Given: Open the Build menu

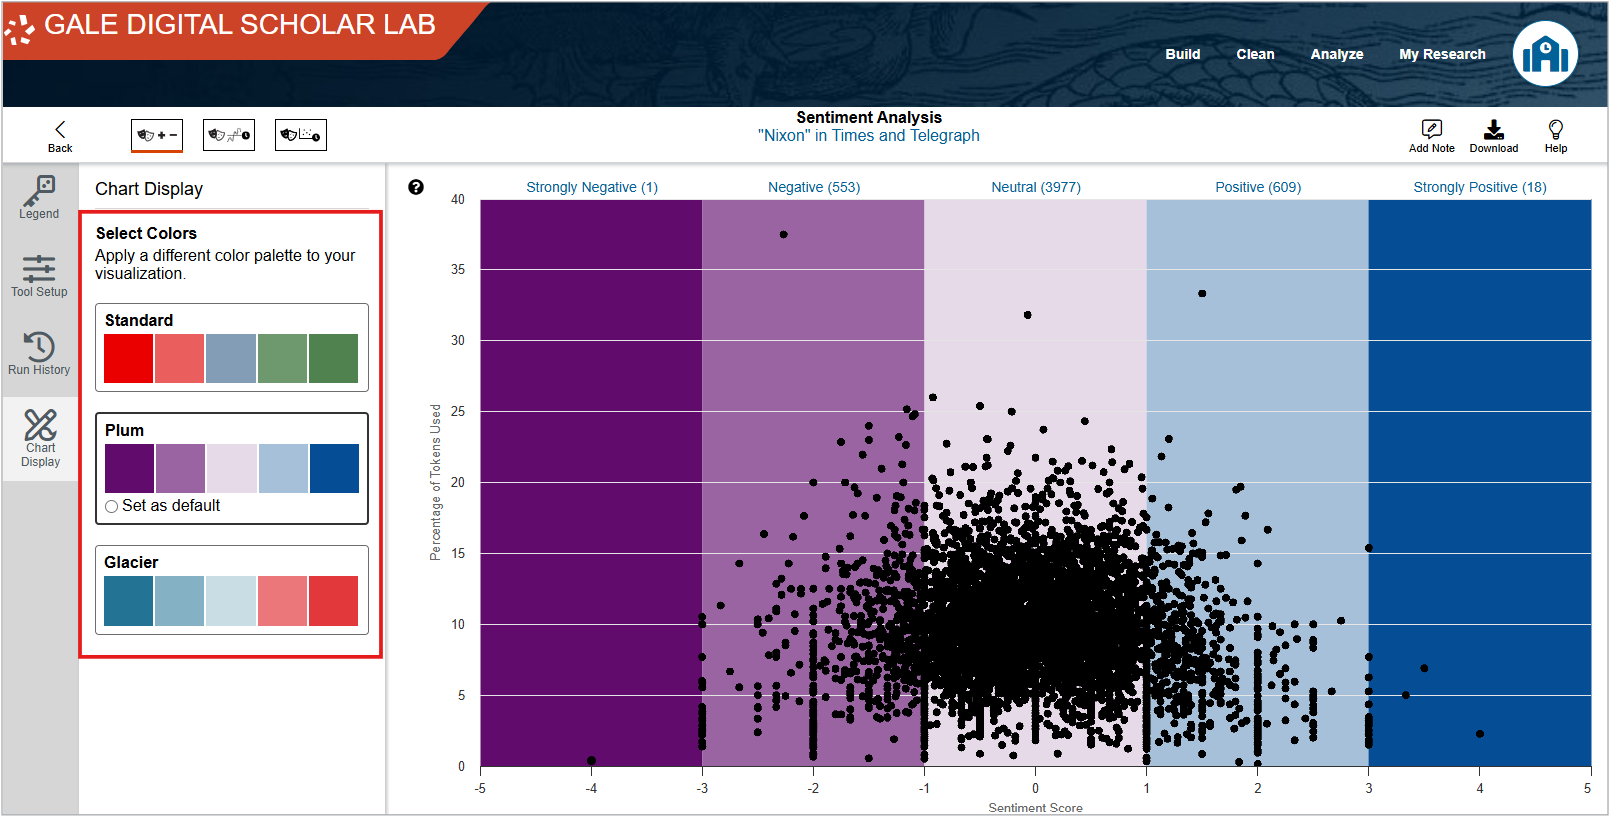Looking at the screenshot, I should pyautogui.click(x=1182, y=54).
